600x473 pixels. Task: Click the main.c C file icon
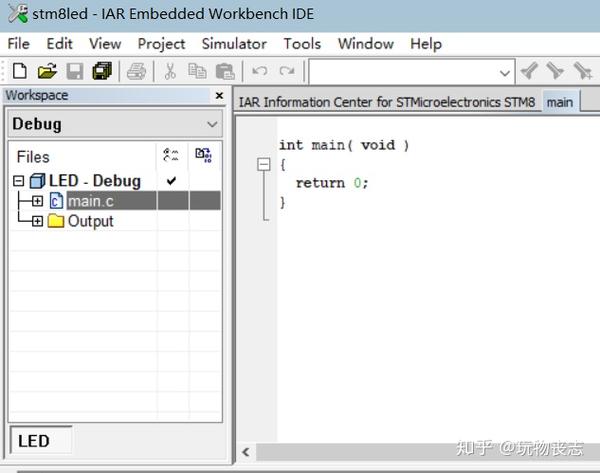(x=56, y=201)
